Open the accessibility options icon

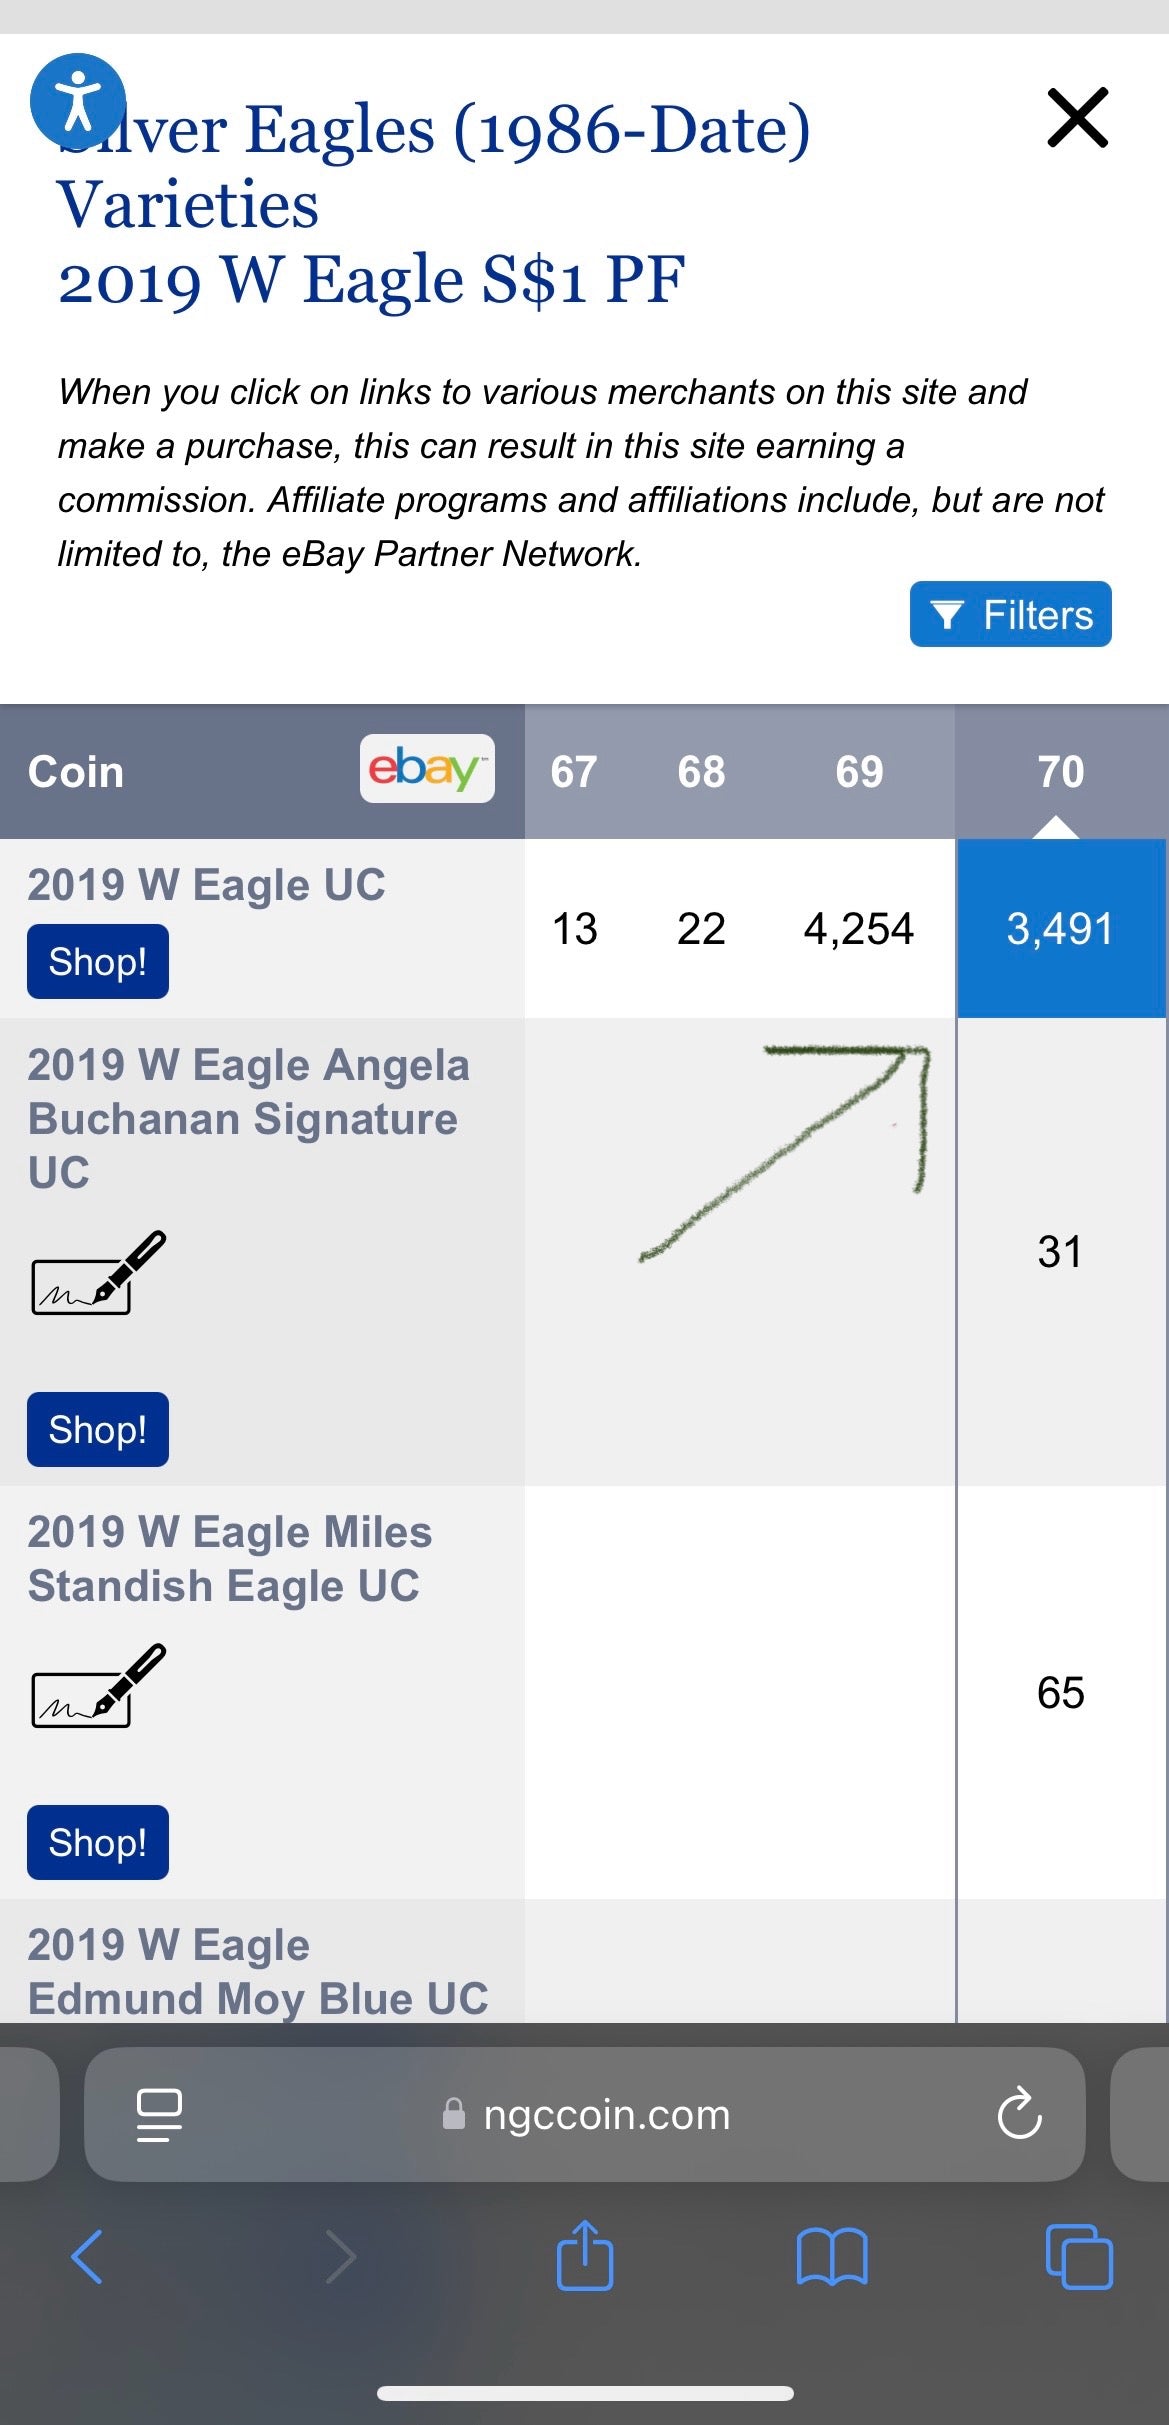78,100
